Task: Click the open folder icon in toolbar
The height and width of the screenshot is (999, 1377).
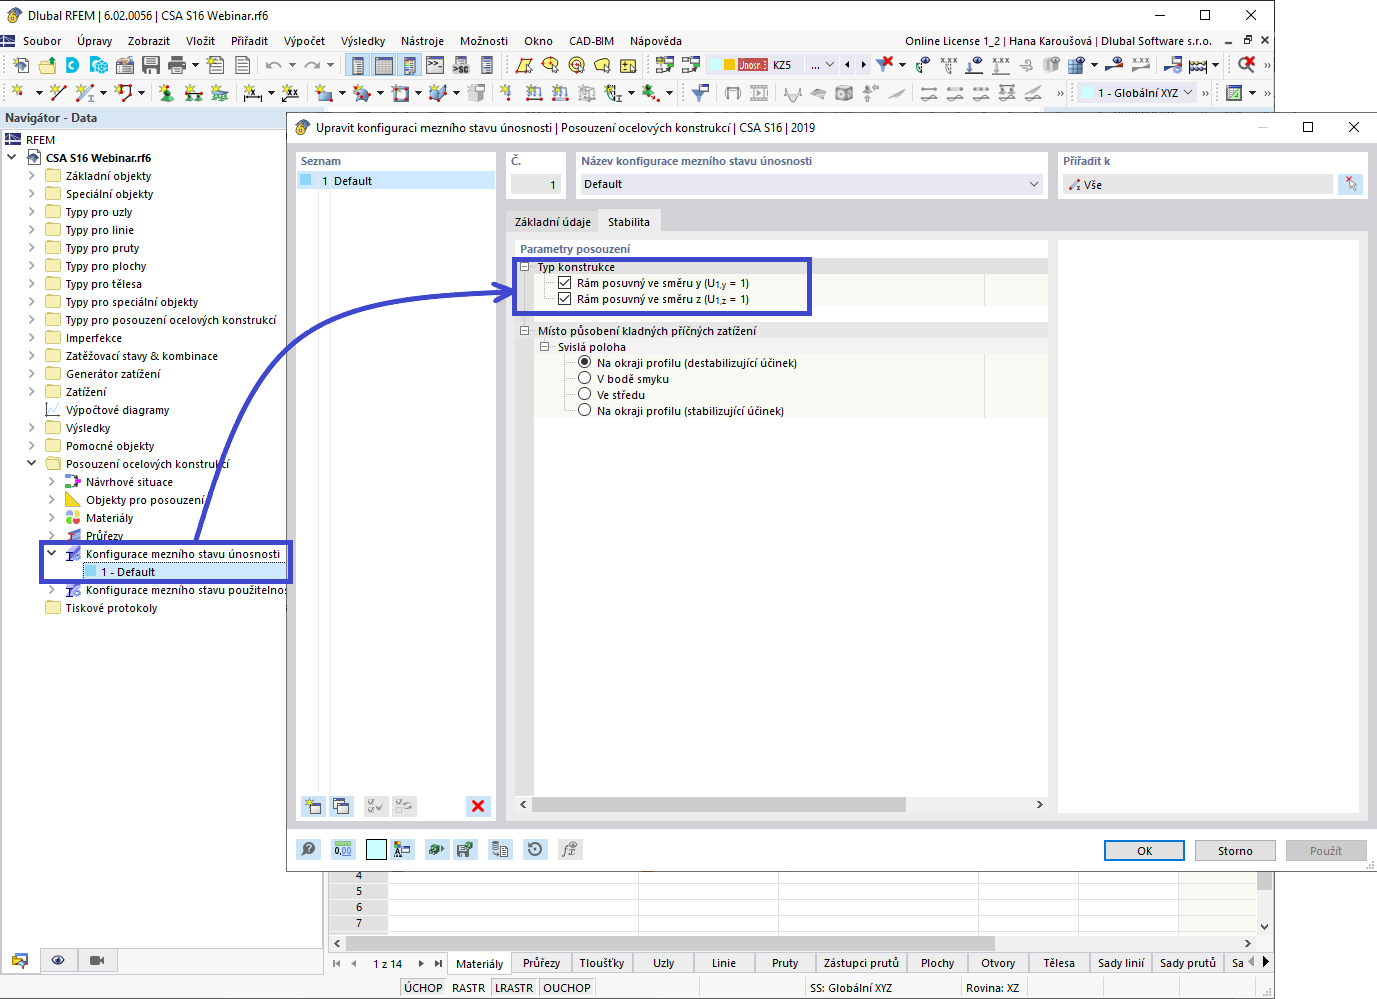Action: 47,65
